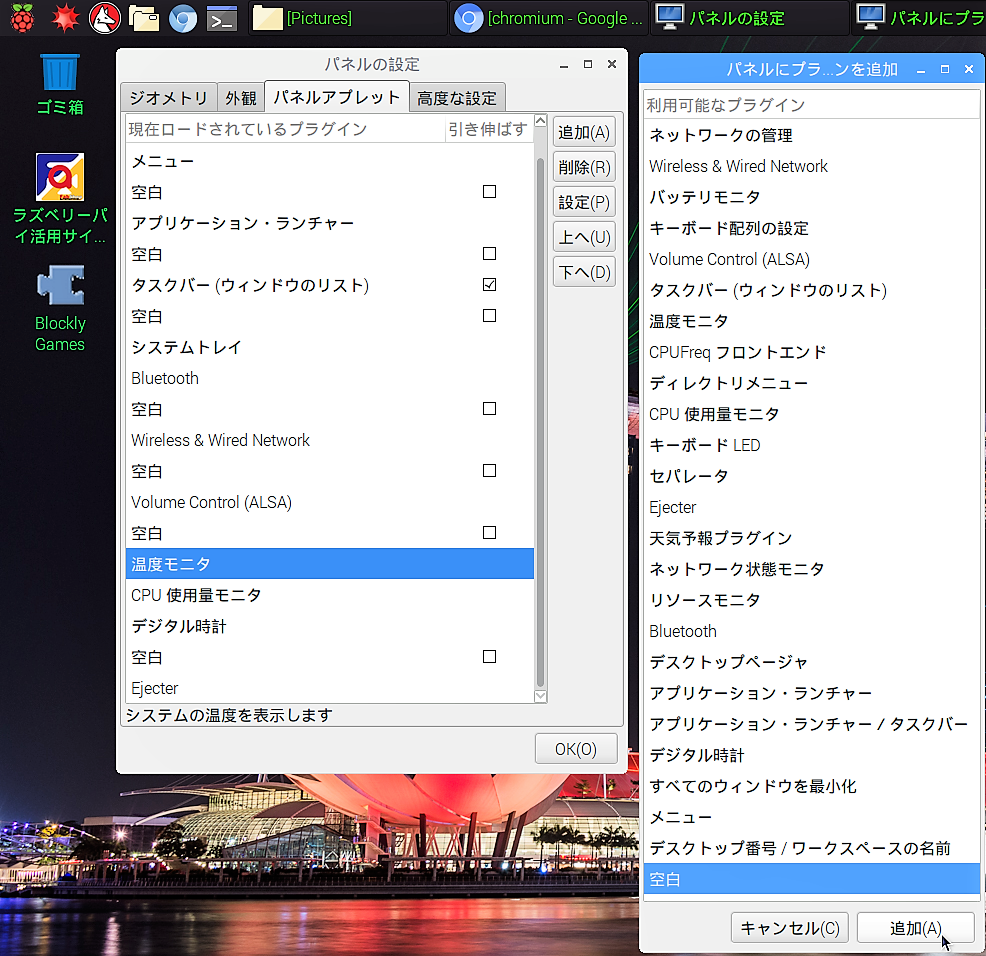The height and width of the screenshot is (956, 986).
Task: Switch to パネルの設定 taskbar entry
Action: 749,18
